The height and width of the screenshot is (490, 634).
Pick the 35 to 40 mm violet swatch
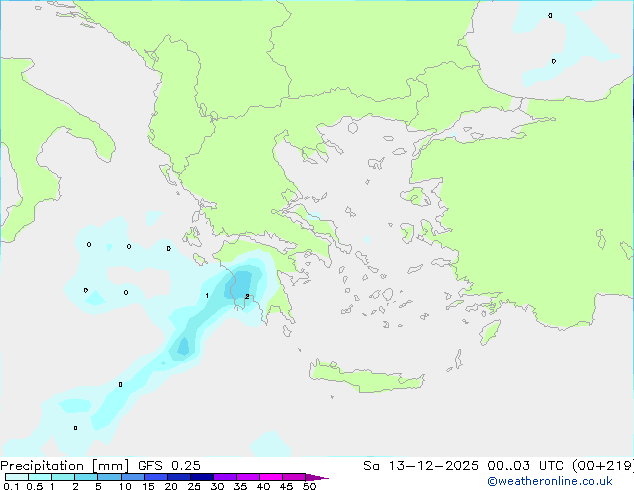248,477
